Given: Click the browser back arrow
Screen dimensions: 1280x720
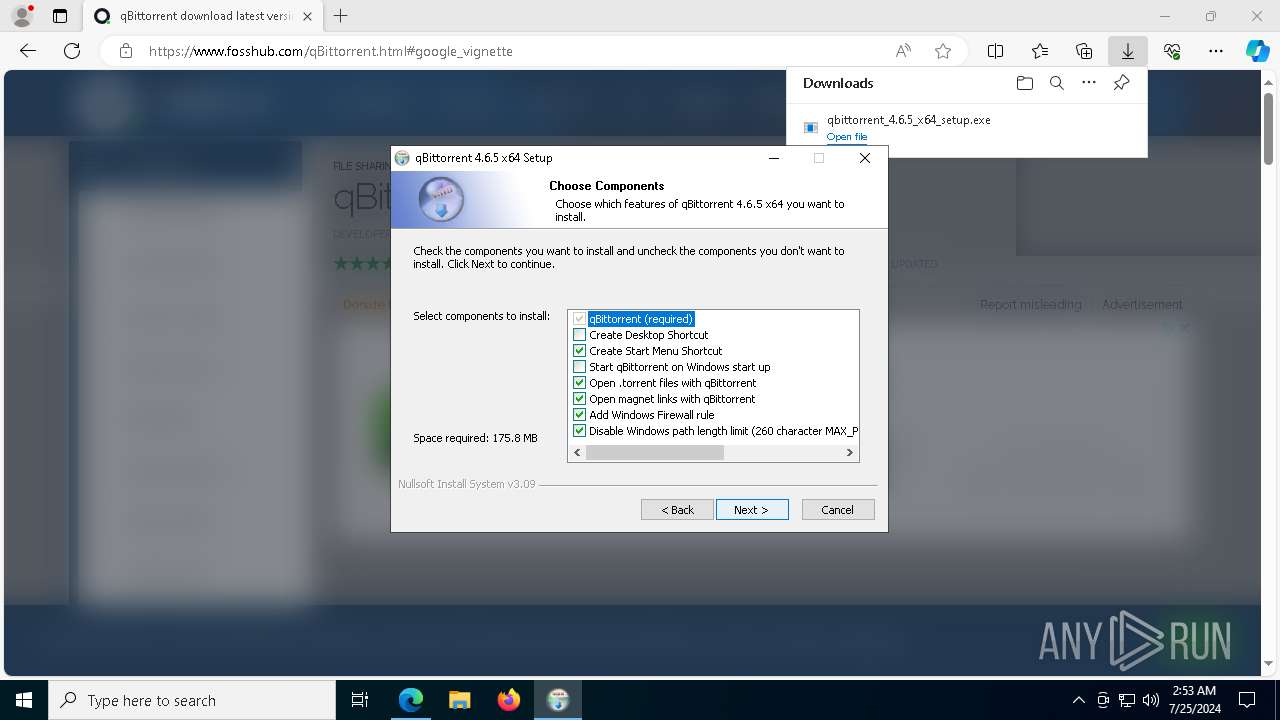Looking at the screenshot, I should click(x=28, y=51).
